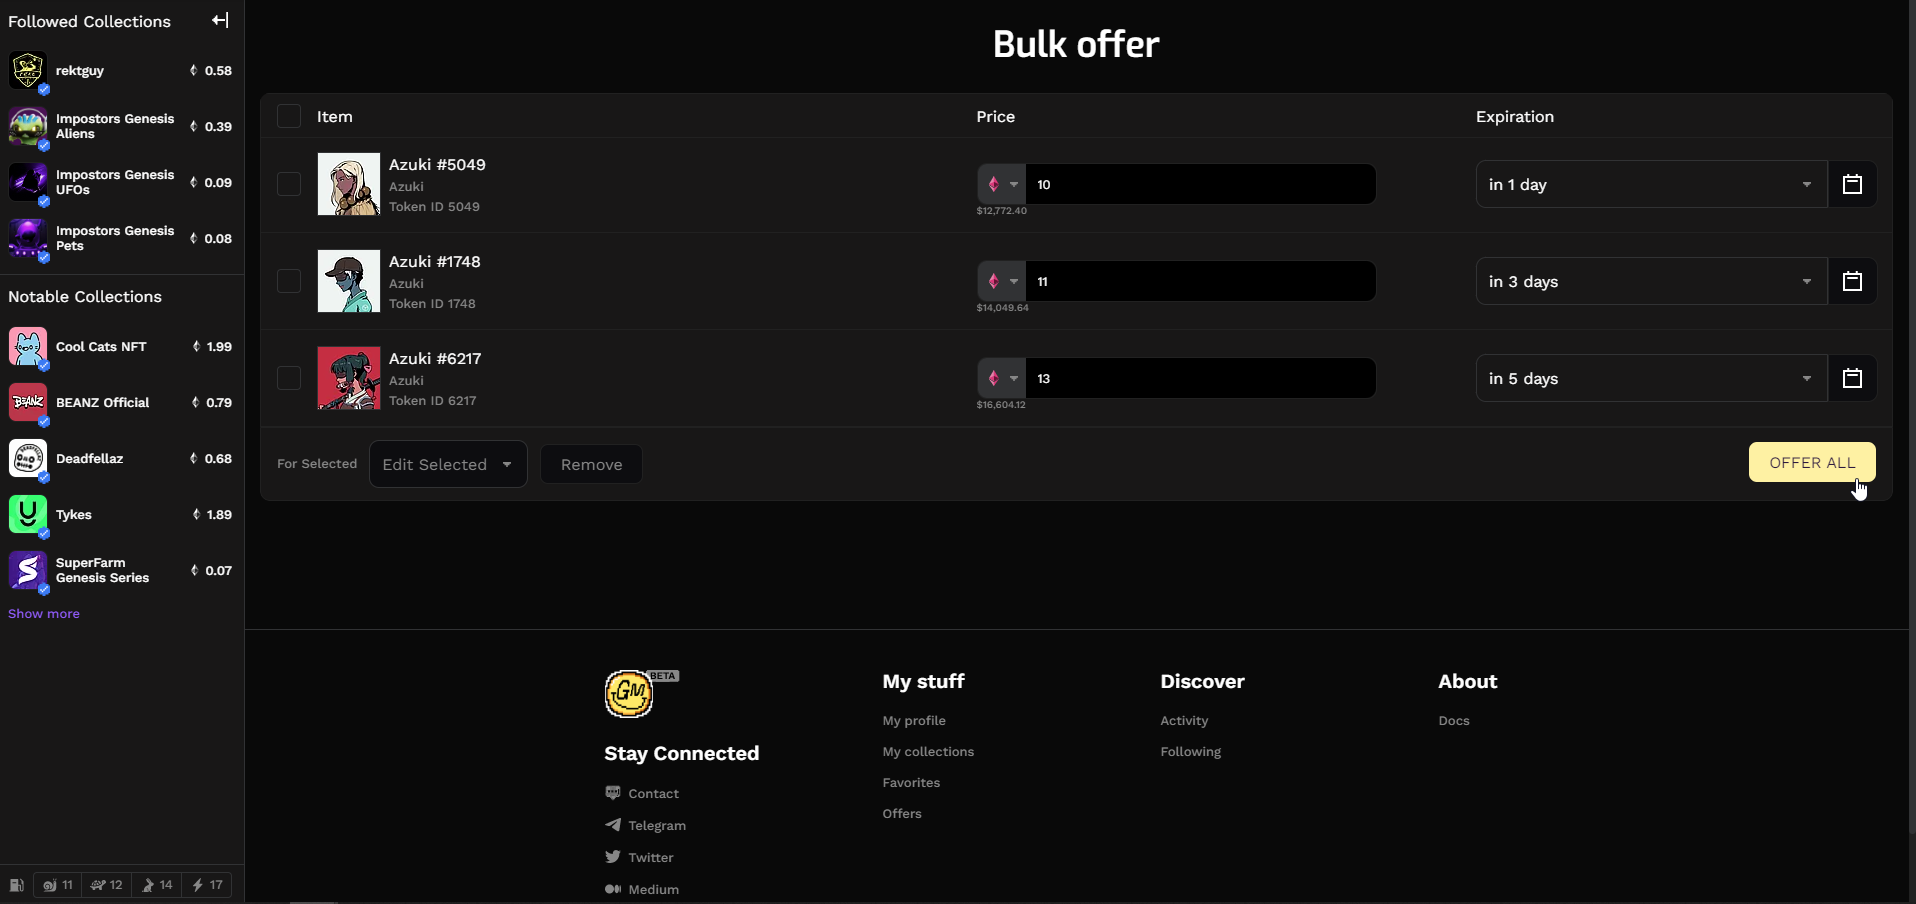
Task: Open the rektguy collection in sidebar
Action: click(80, 71)
